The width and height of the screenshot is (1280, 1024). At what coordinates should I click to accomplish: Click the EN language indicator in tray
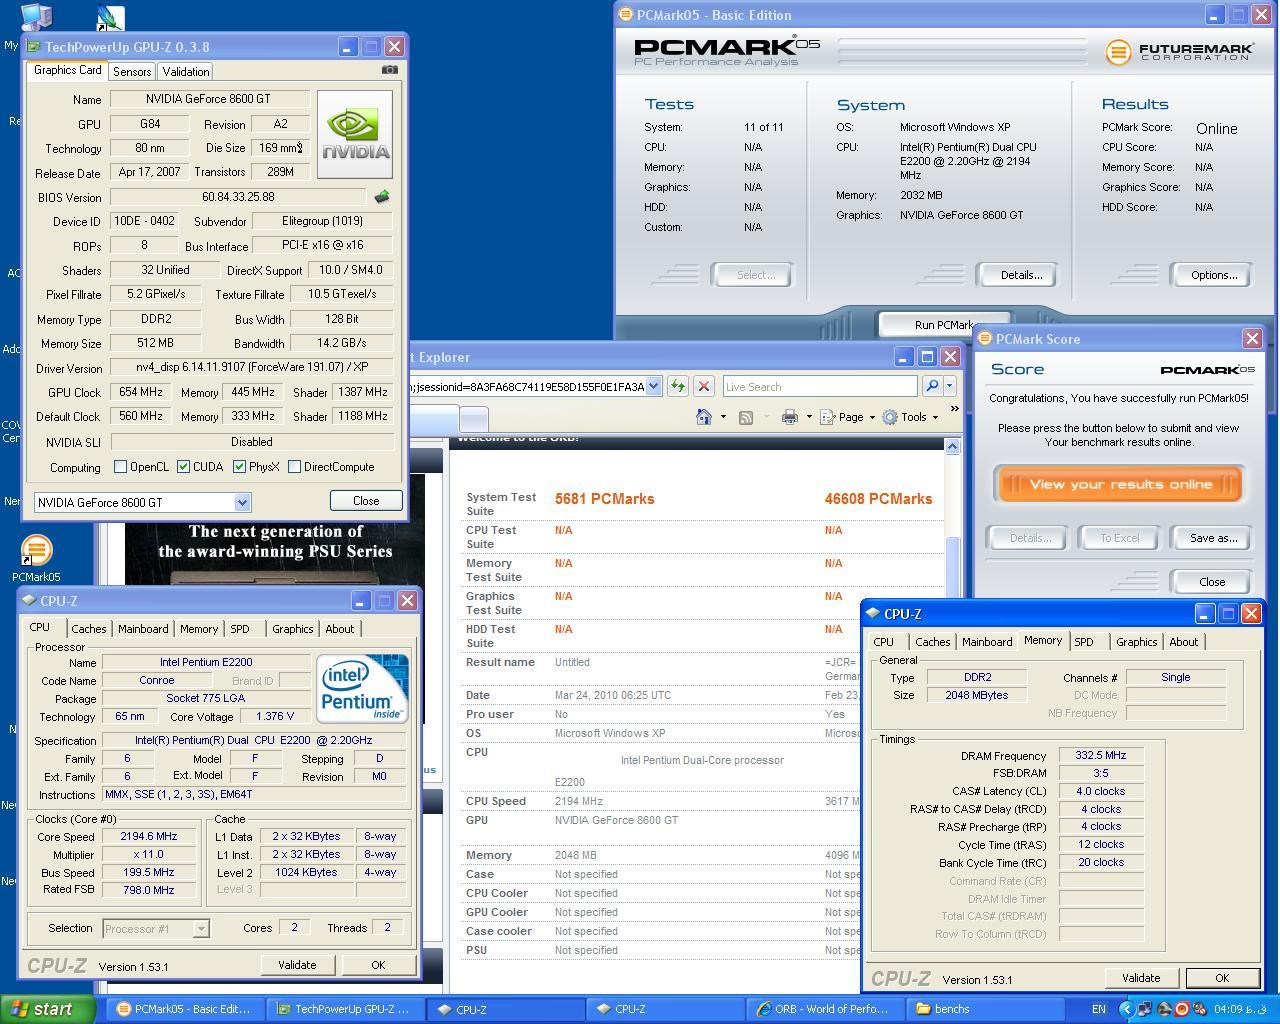click(1098, 1009)
